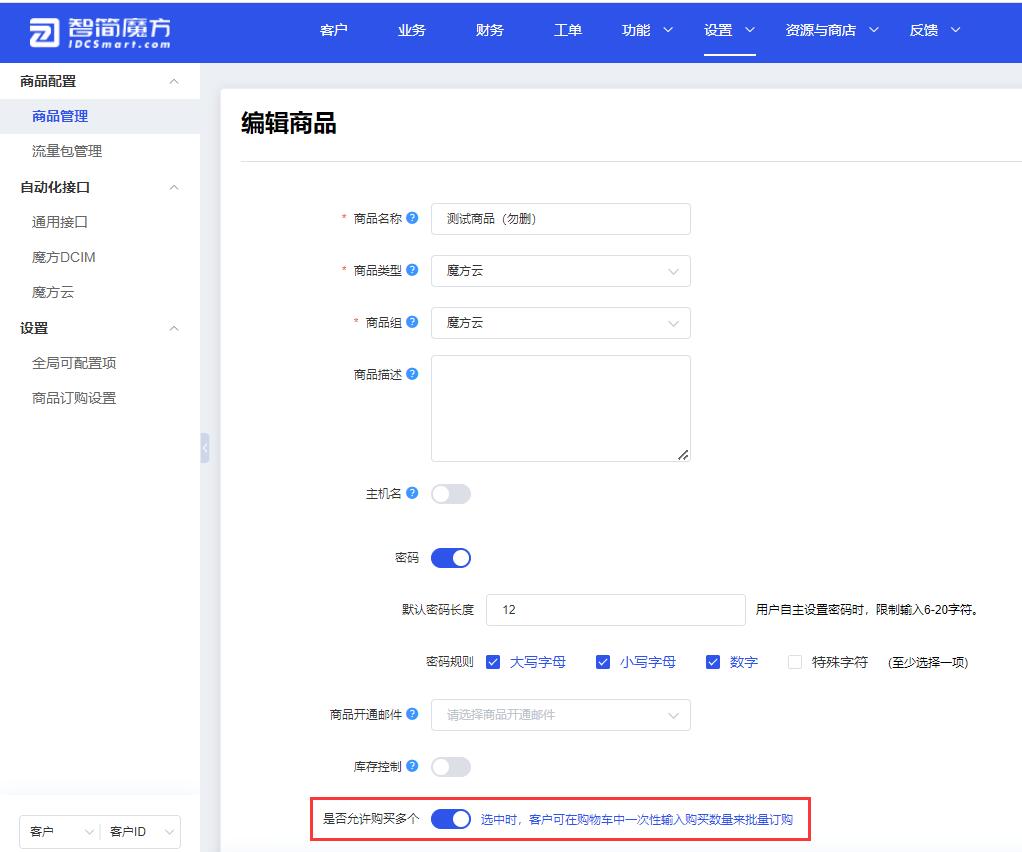Open help icon beside 主机名
Image resolution: width=1022 pixels, height=852 pixels.
click(x=412, y=493)
